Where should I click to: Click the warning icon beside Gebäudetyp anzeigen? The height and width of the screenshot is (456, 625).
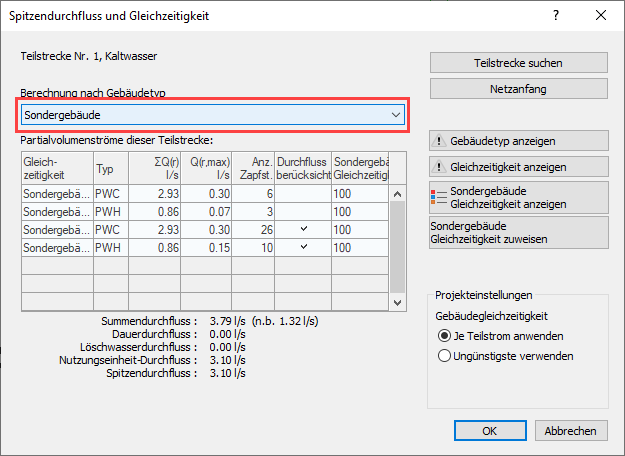click(x=439, y=141)
